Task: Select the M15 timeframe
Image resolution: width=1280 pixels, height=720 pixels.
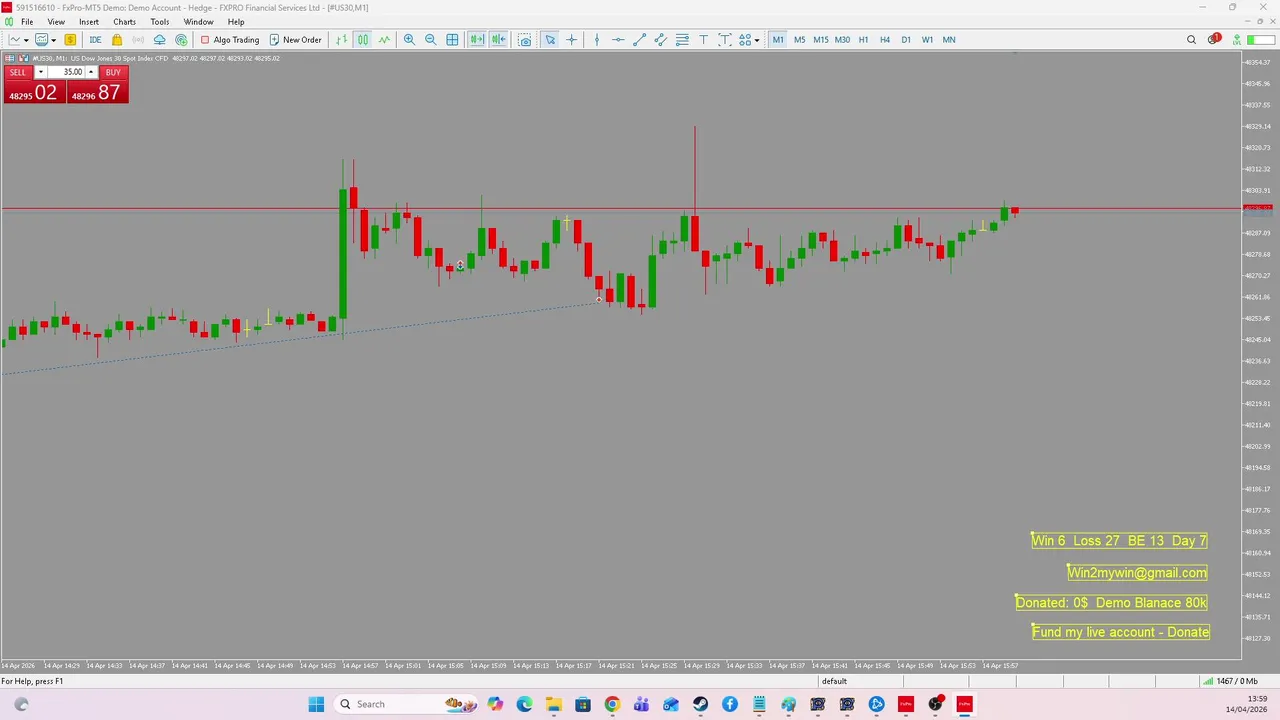Action: (820, 40)
